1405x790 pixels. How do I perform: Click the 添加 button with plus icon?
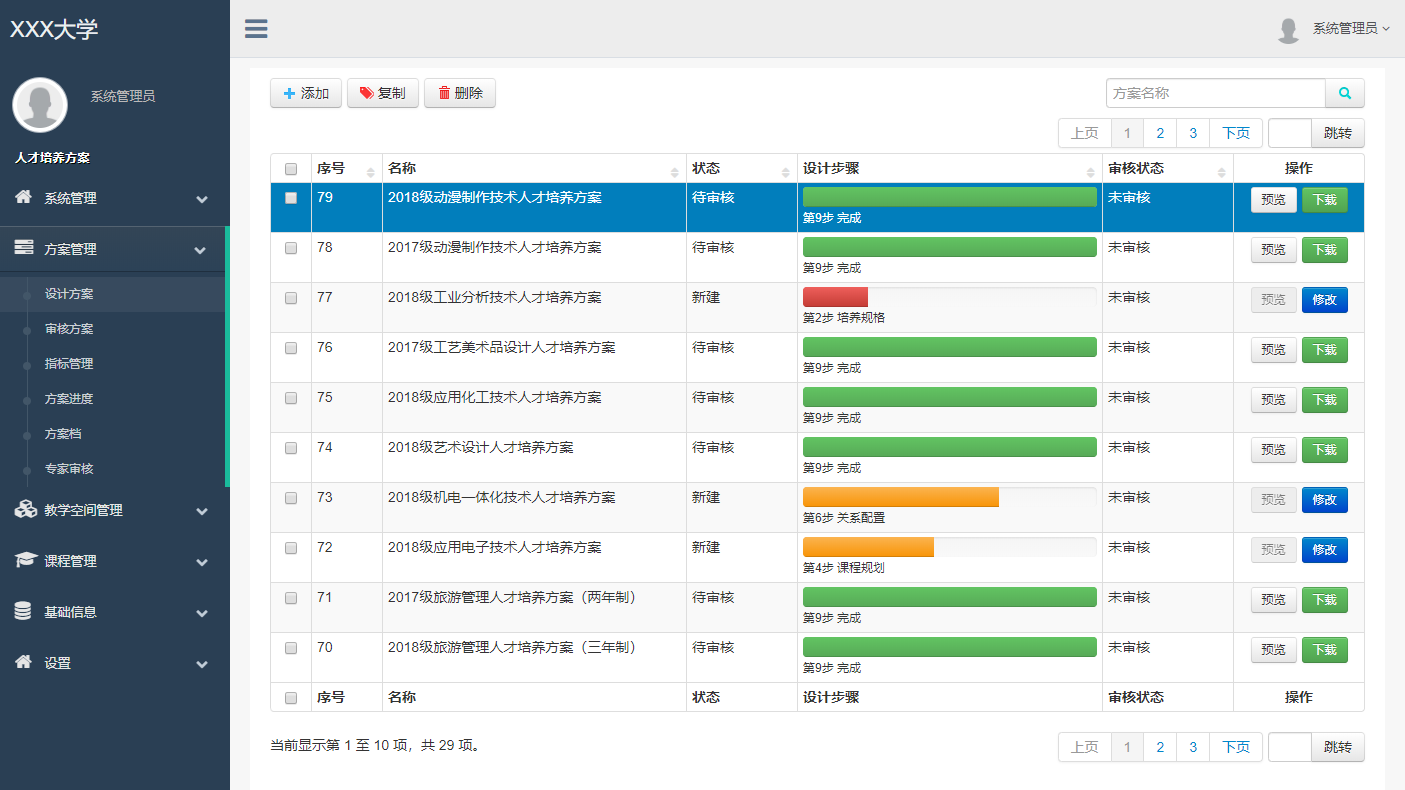[x=306, y=93]
